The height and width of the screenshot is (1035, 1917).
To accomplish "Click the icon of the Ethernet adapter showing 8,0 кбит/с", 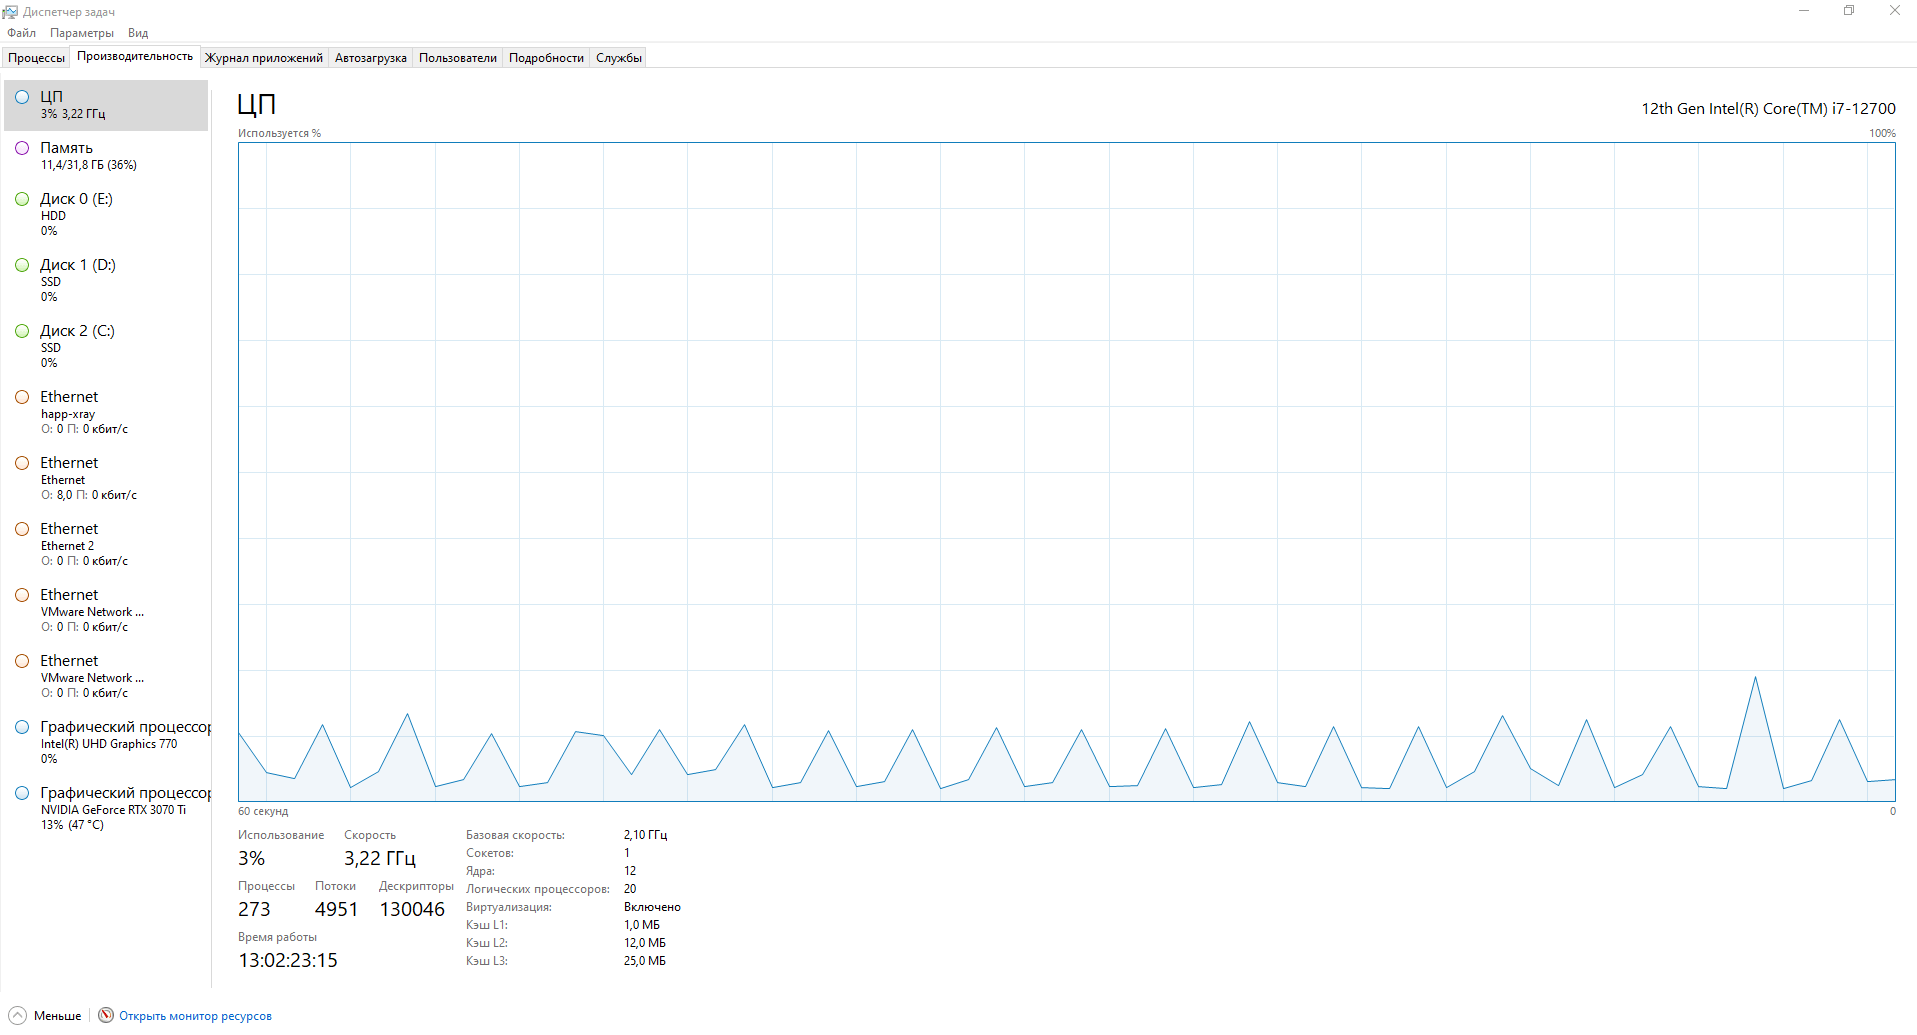I will (22, 463).
